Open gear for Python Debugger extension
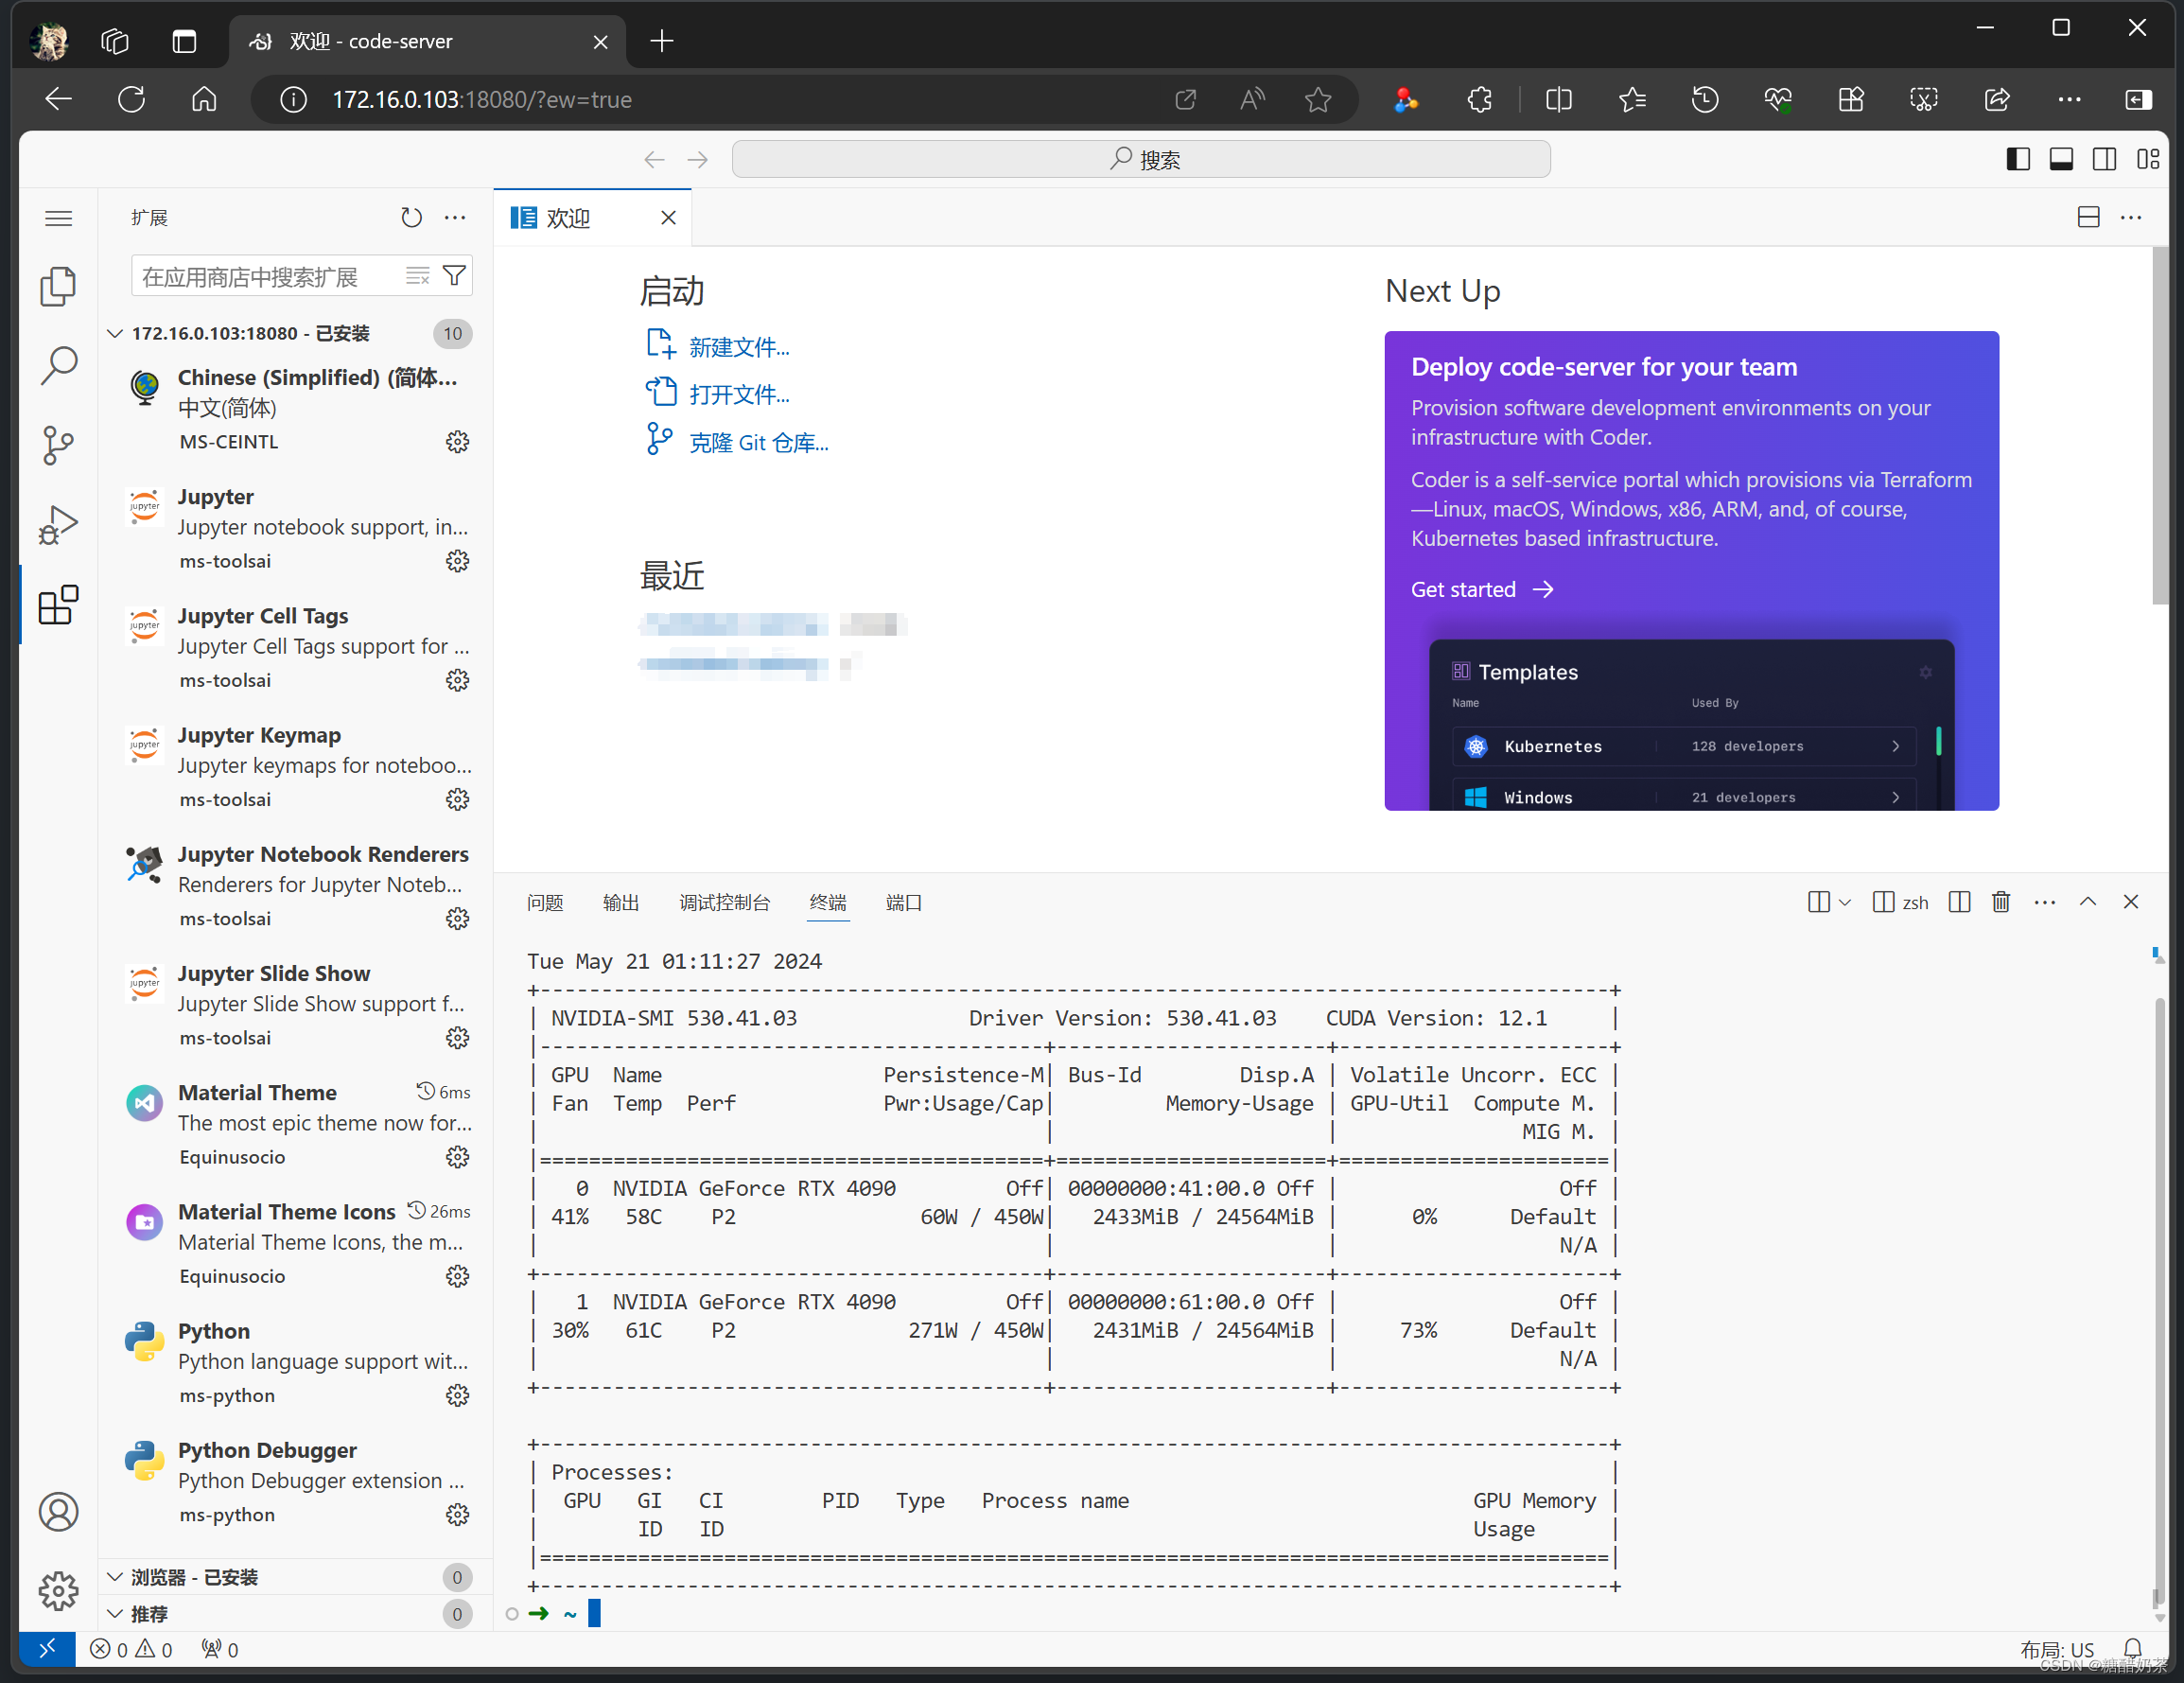 (x=457, y=1515)
